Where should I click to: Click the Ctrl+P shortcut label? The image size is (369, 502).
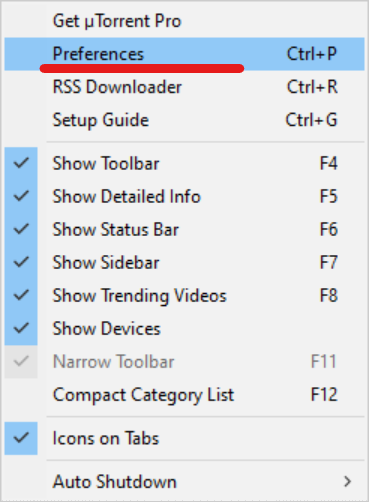point(312,54)
